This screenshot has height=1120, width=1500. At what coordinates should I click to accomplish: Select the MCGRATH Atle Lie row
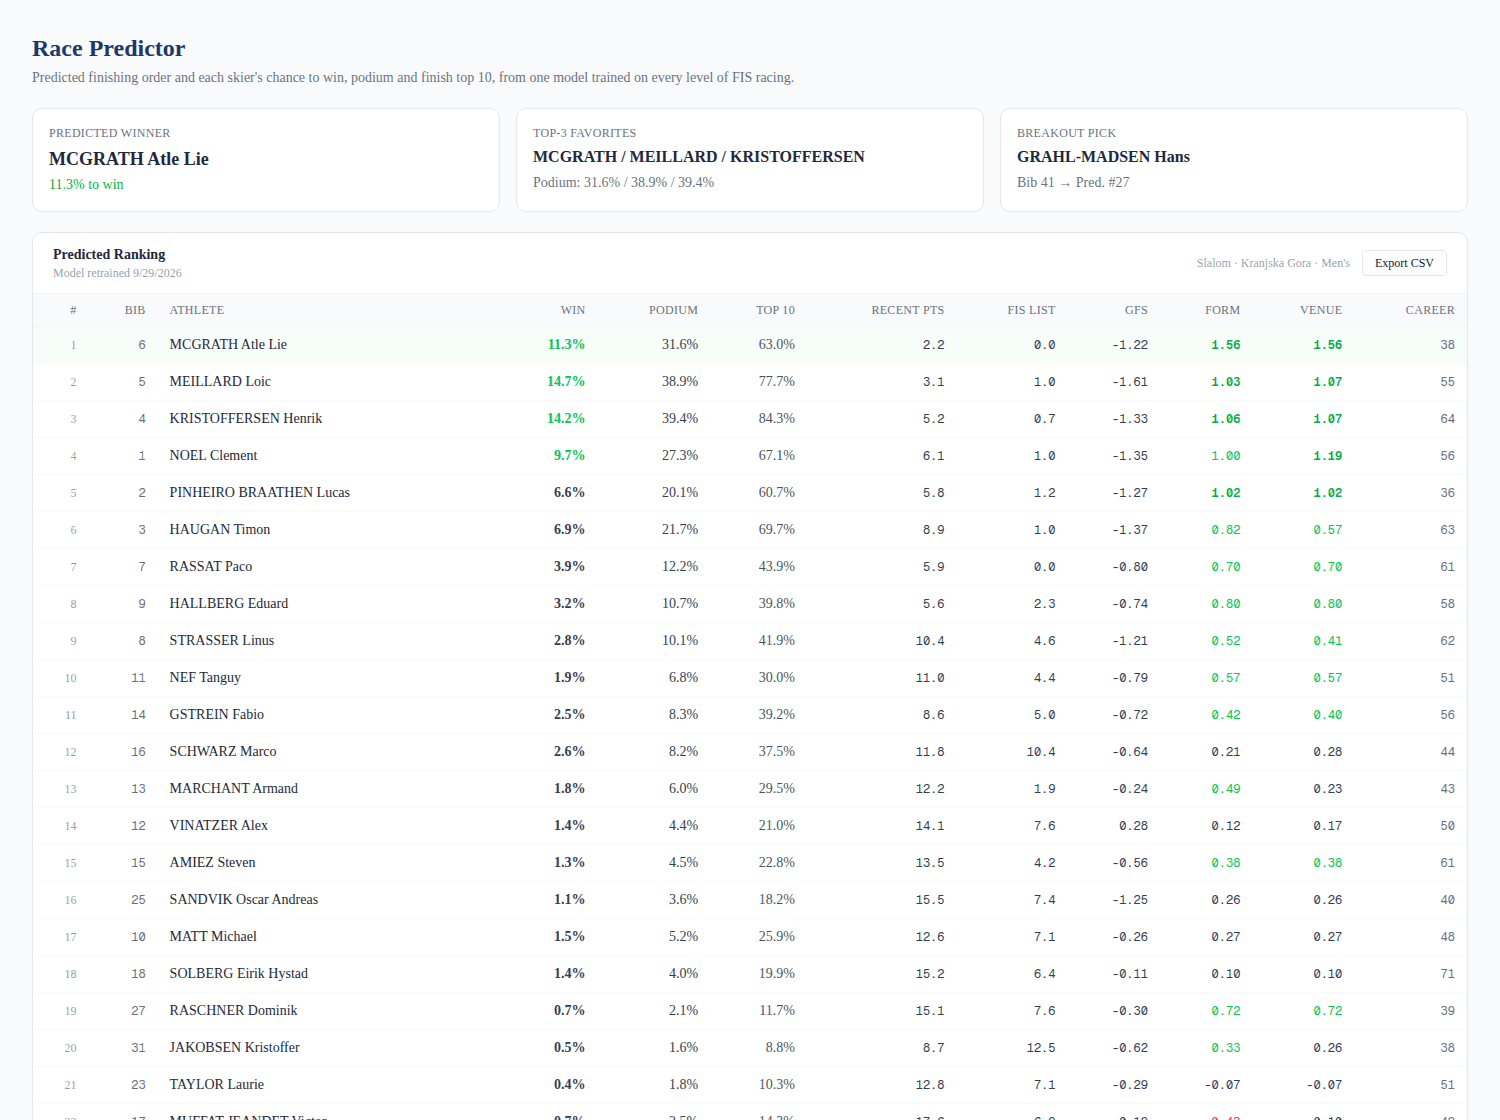pyautogui.click(x=750, y=345)
